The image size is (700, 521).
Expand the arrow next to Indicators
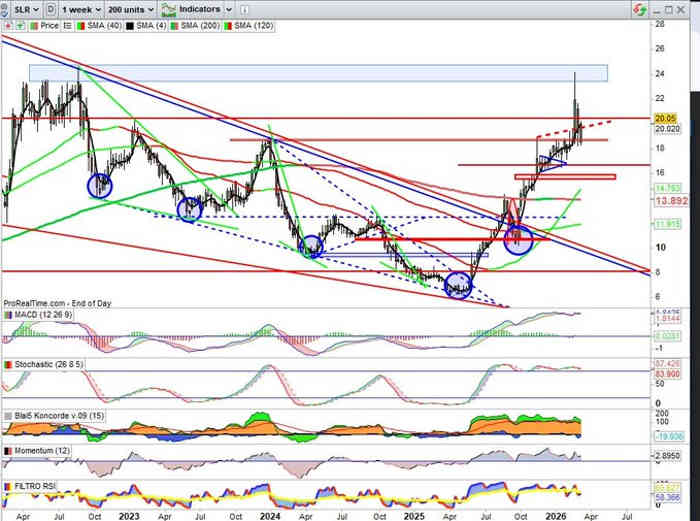click(229, 8)
